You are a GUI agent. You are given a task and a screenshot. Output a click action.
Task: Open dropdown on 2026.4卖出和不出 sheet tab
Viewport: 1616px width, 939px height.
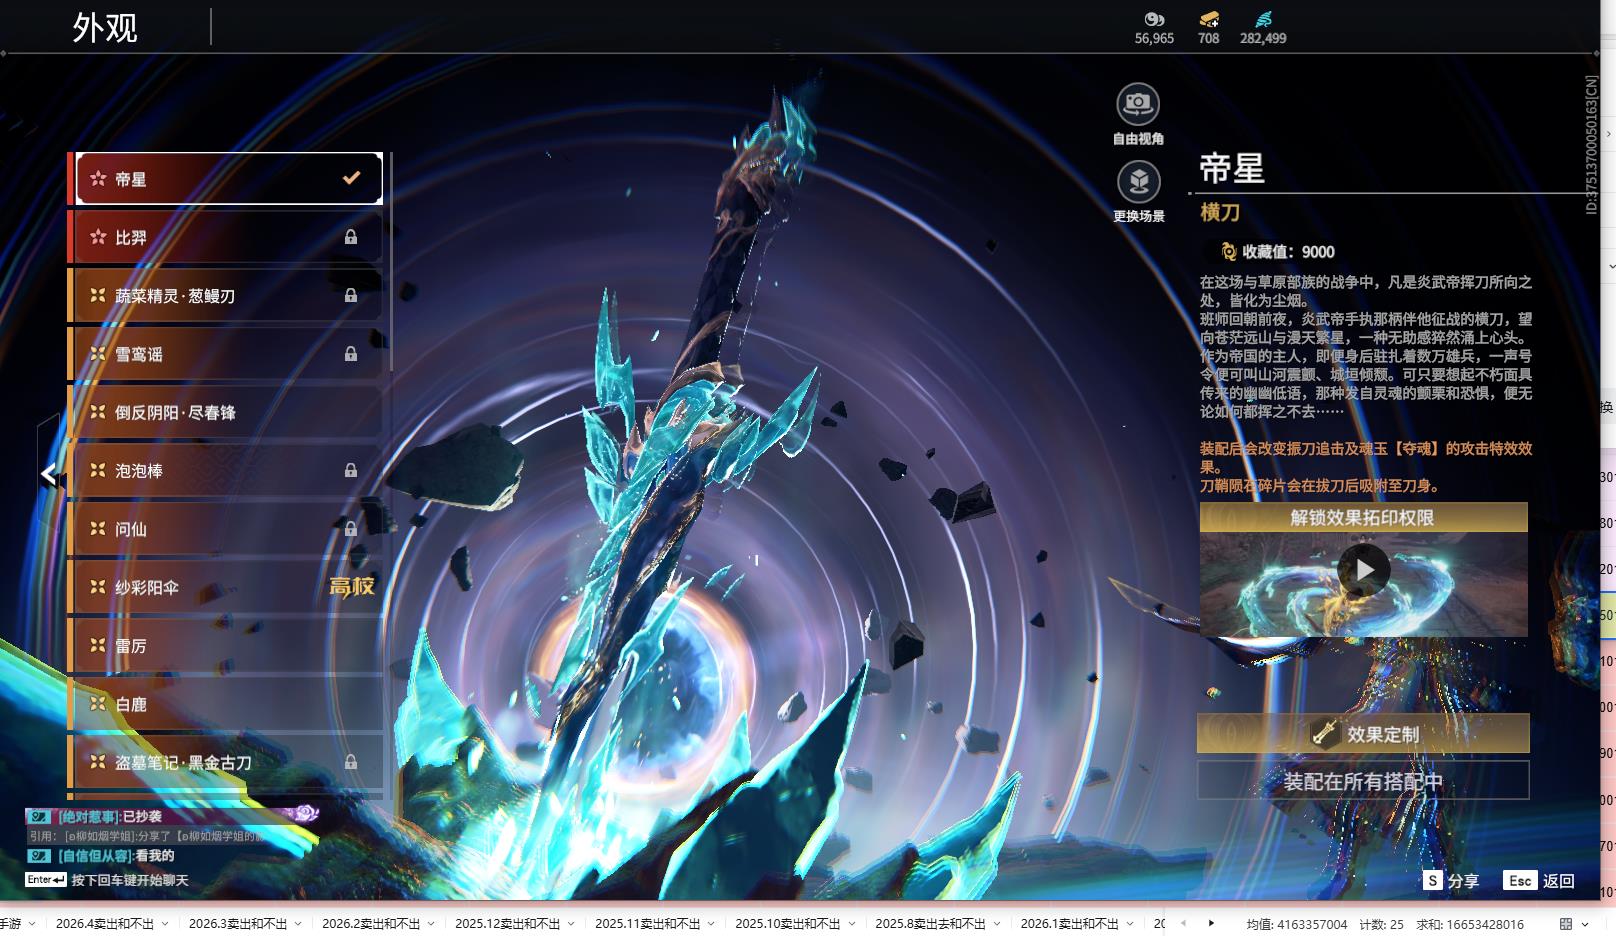pyautogui.click(x=165, y=924)
